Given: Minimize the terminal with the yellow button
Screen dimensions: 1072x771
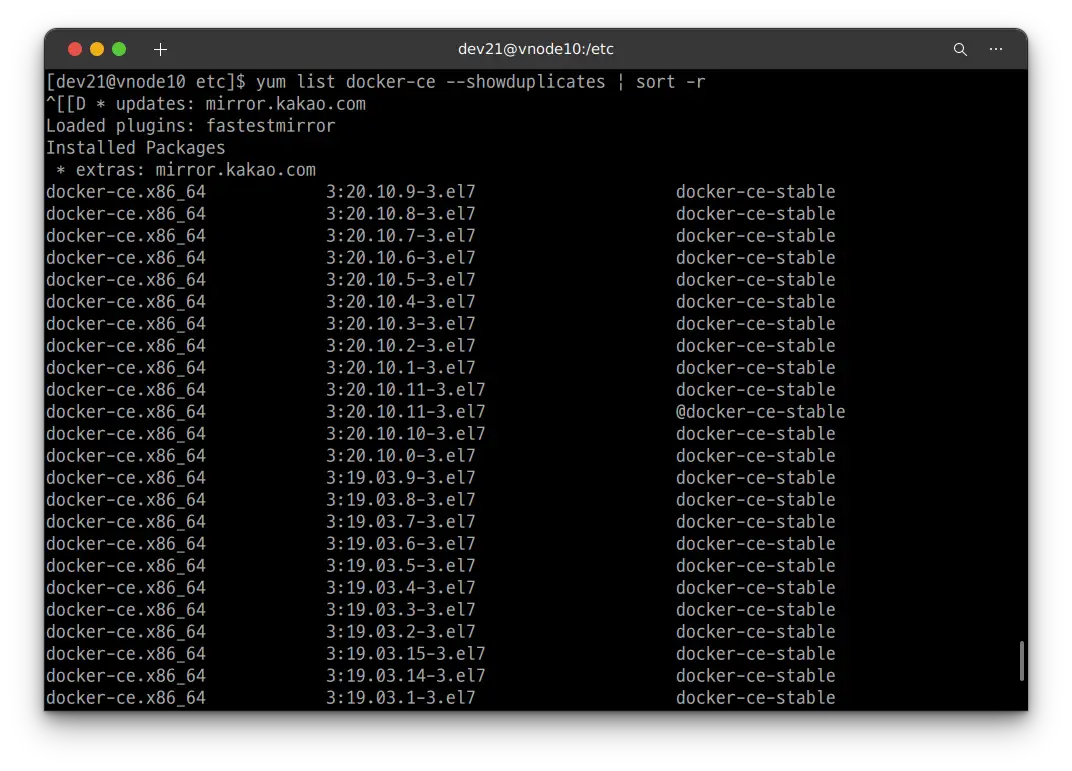Looking at the screenshot, I should pyautogui.click(x=97, y=49).
